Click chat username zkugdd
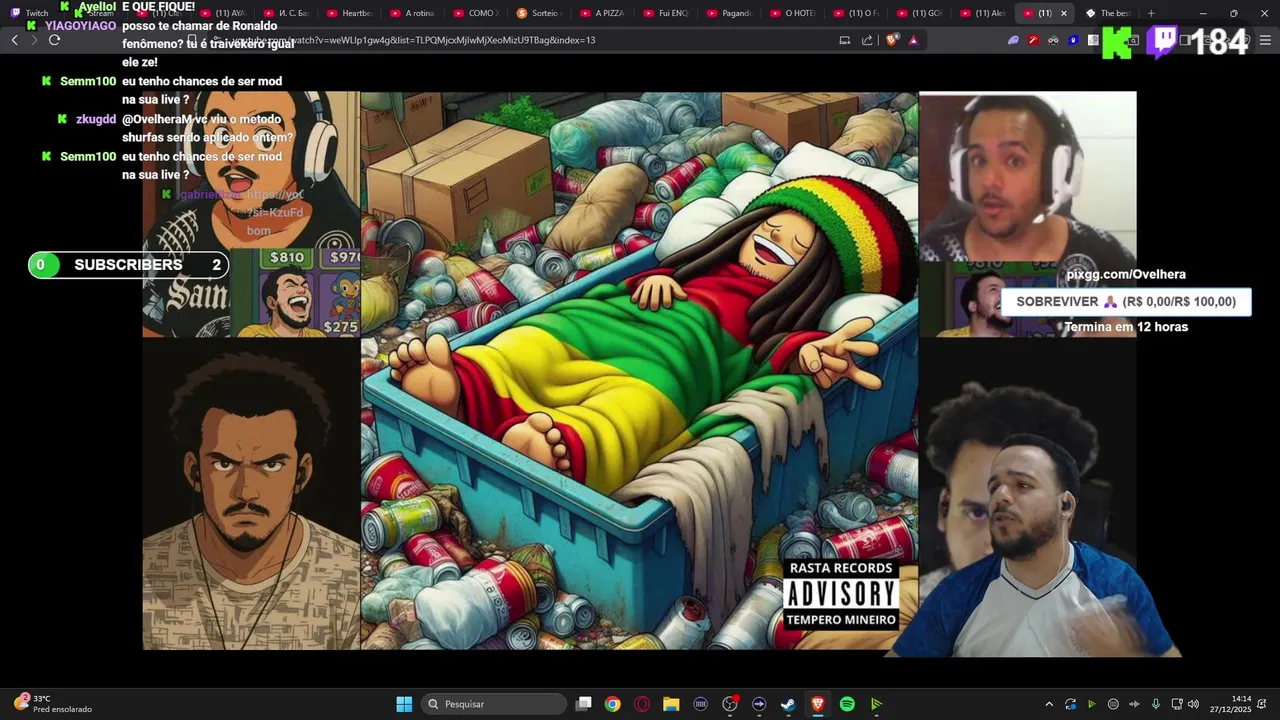Viewport: 1280px width, 720px height. tap(96, 119)
